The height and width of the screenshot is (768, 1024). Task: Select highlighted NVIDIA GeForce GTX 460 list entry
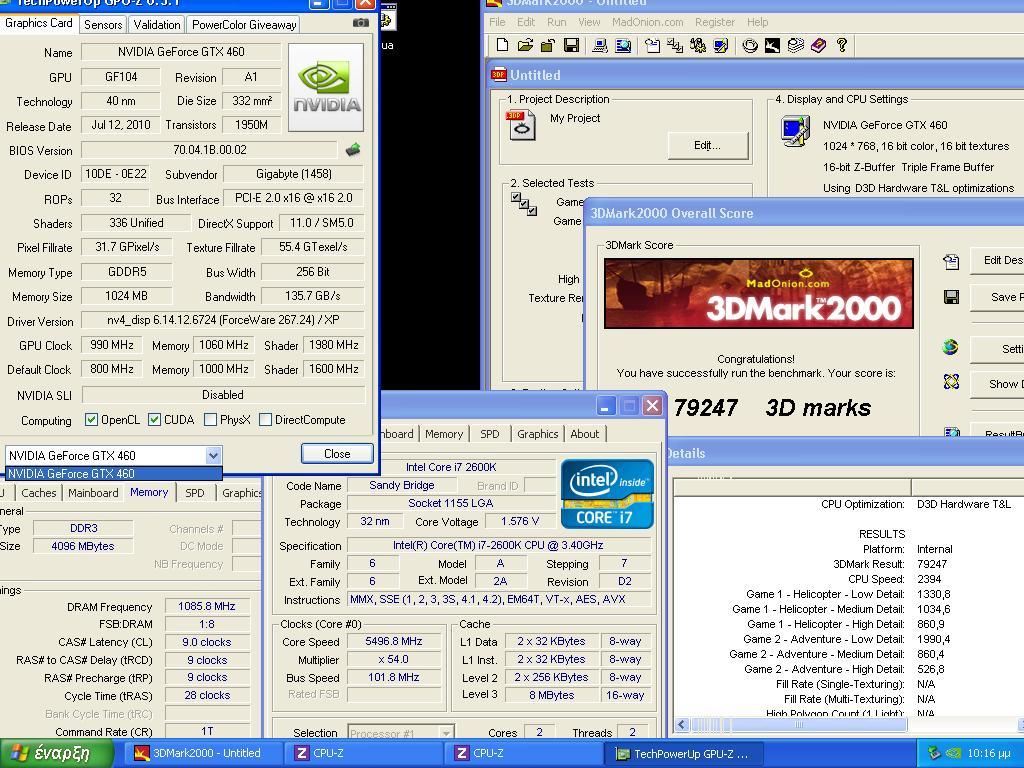coord(113,473)
